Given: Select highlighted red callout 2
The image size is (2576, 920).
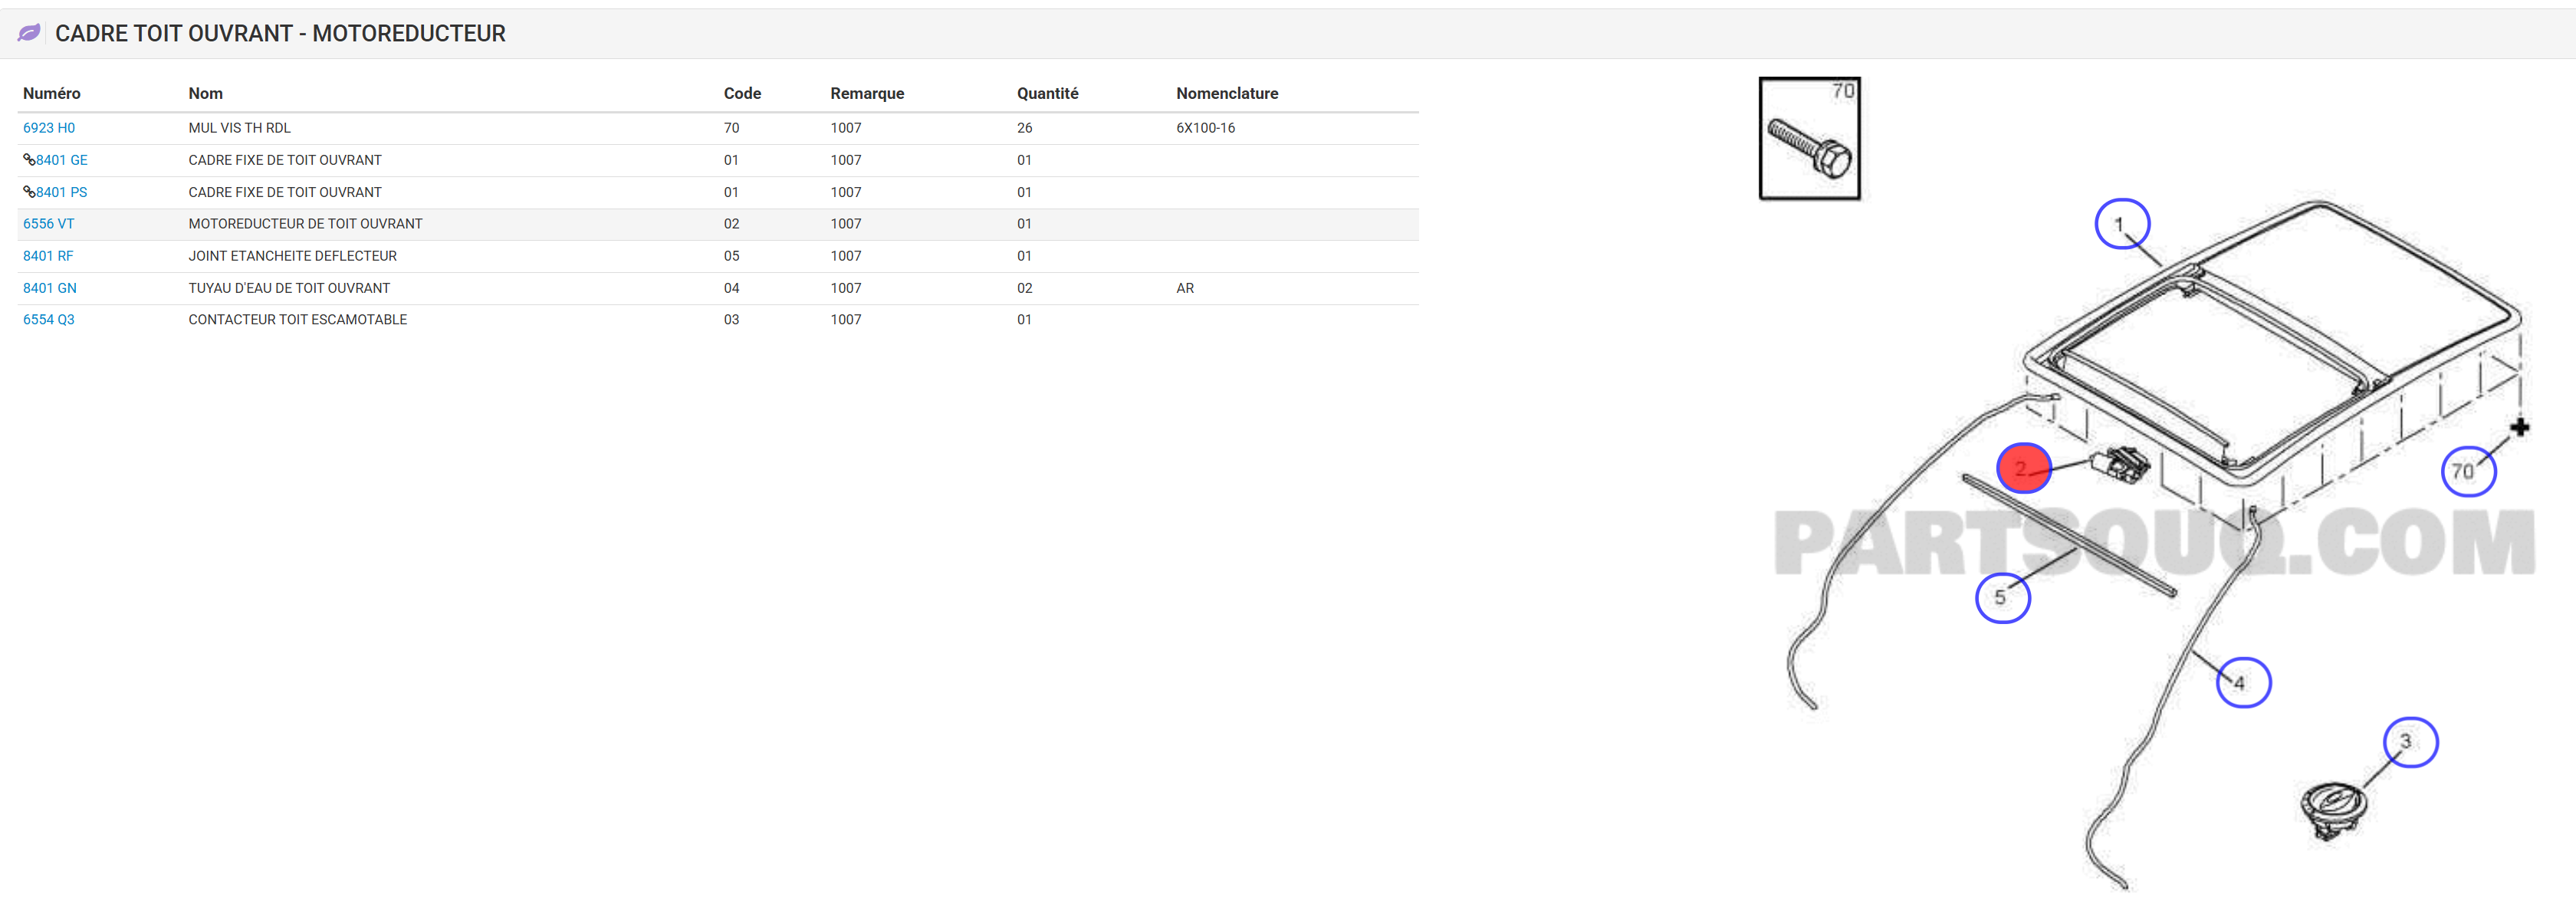Looking at the screenshot, I should pos(2023,469).
